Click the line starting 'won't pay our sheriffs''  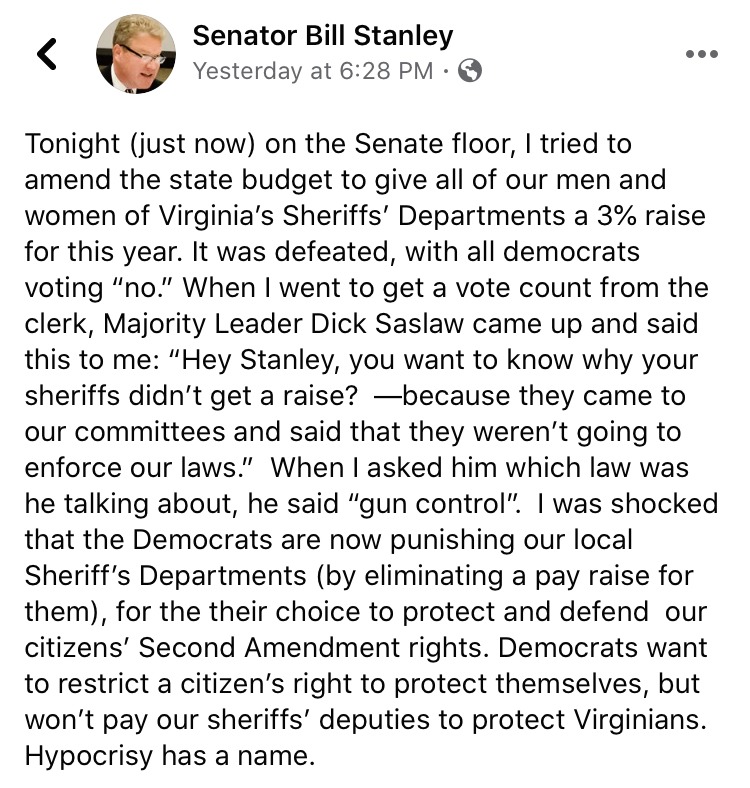click(x=365, y=720)
